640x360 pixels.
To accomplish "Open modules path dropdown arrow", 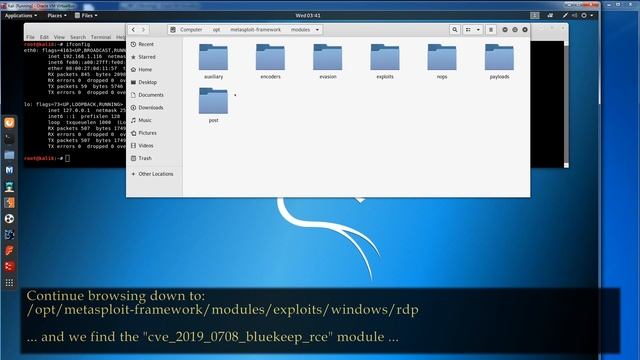I will 317,30.
